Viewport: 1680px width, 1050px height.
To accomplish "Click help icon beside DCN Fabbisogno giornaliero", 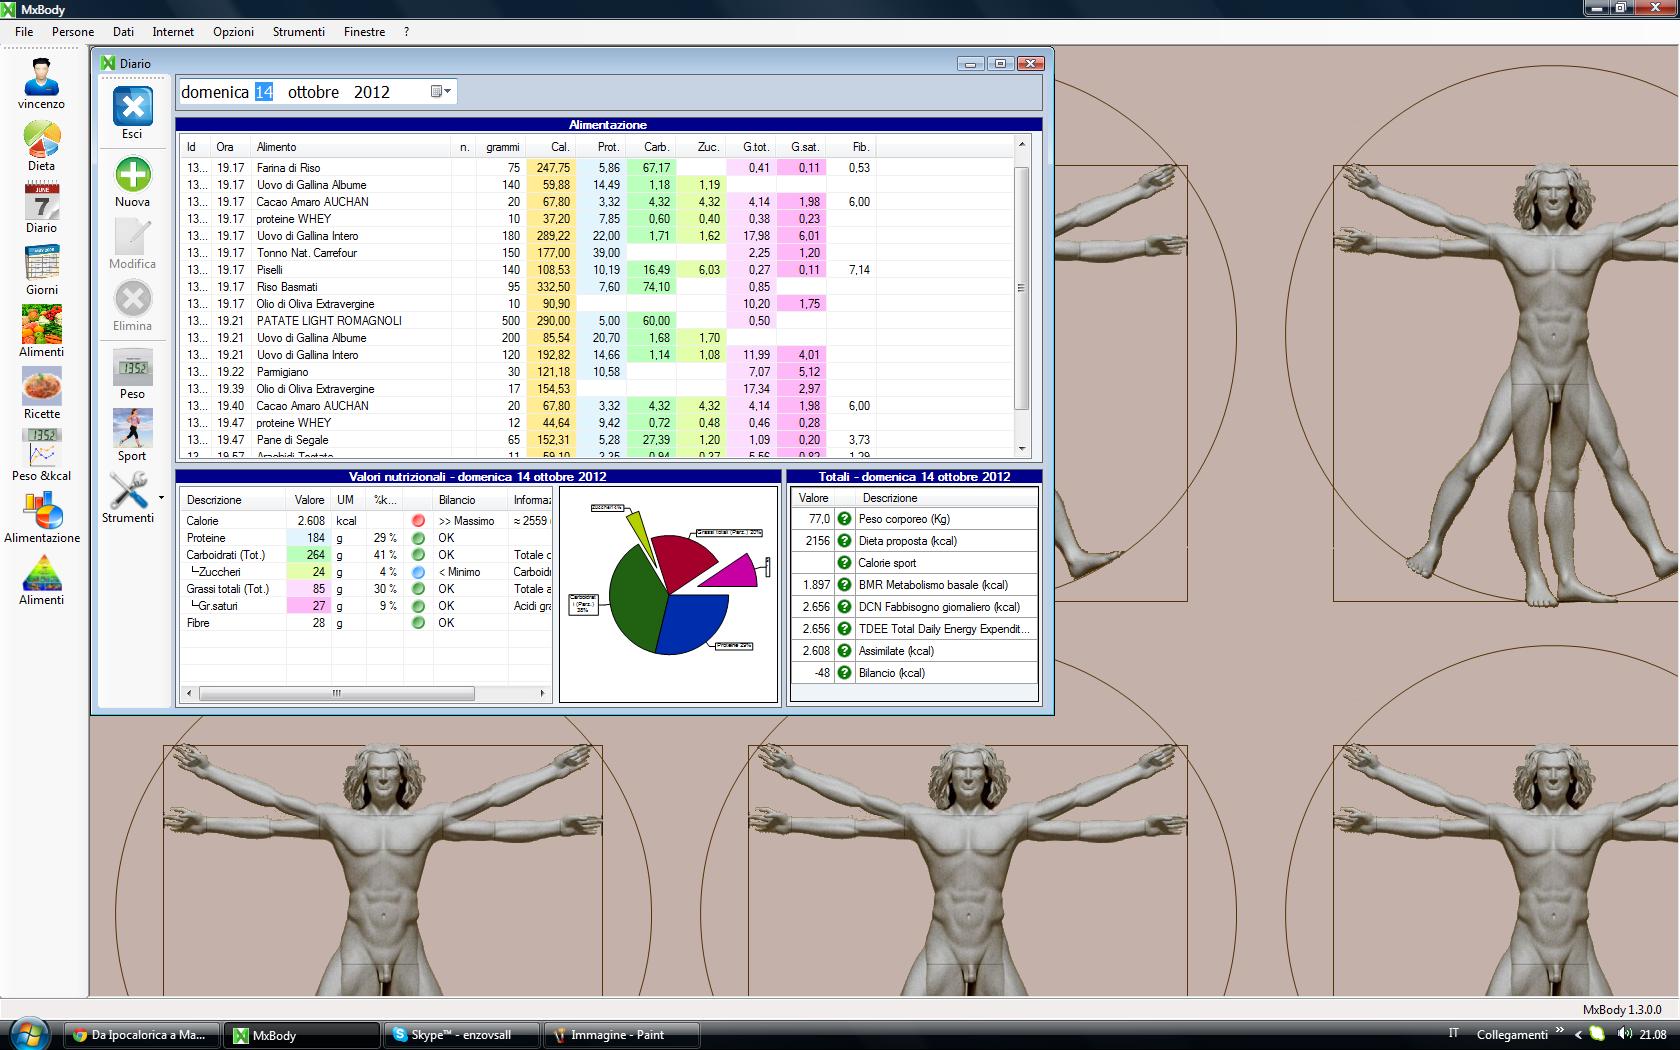I will pyautogui.click(x=844, y=607).
